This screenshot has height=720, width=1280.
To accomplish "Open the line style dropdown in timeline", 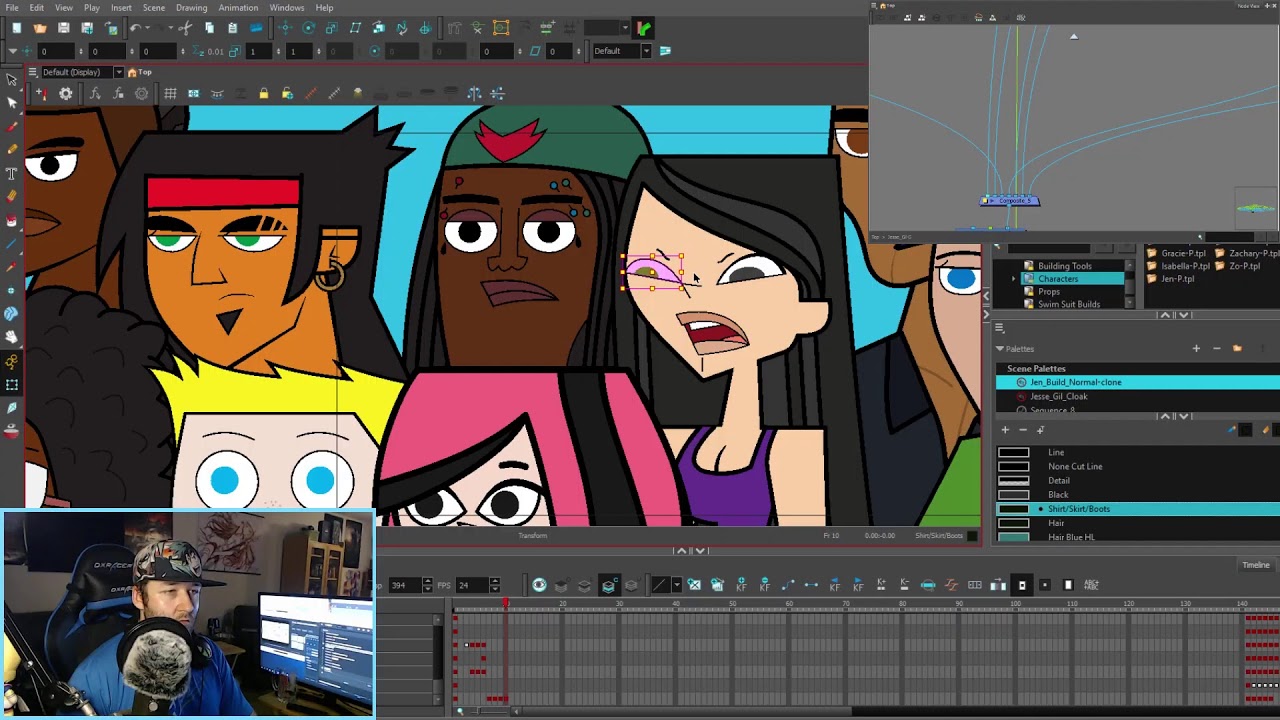I will [x=676, y=585].
